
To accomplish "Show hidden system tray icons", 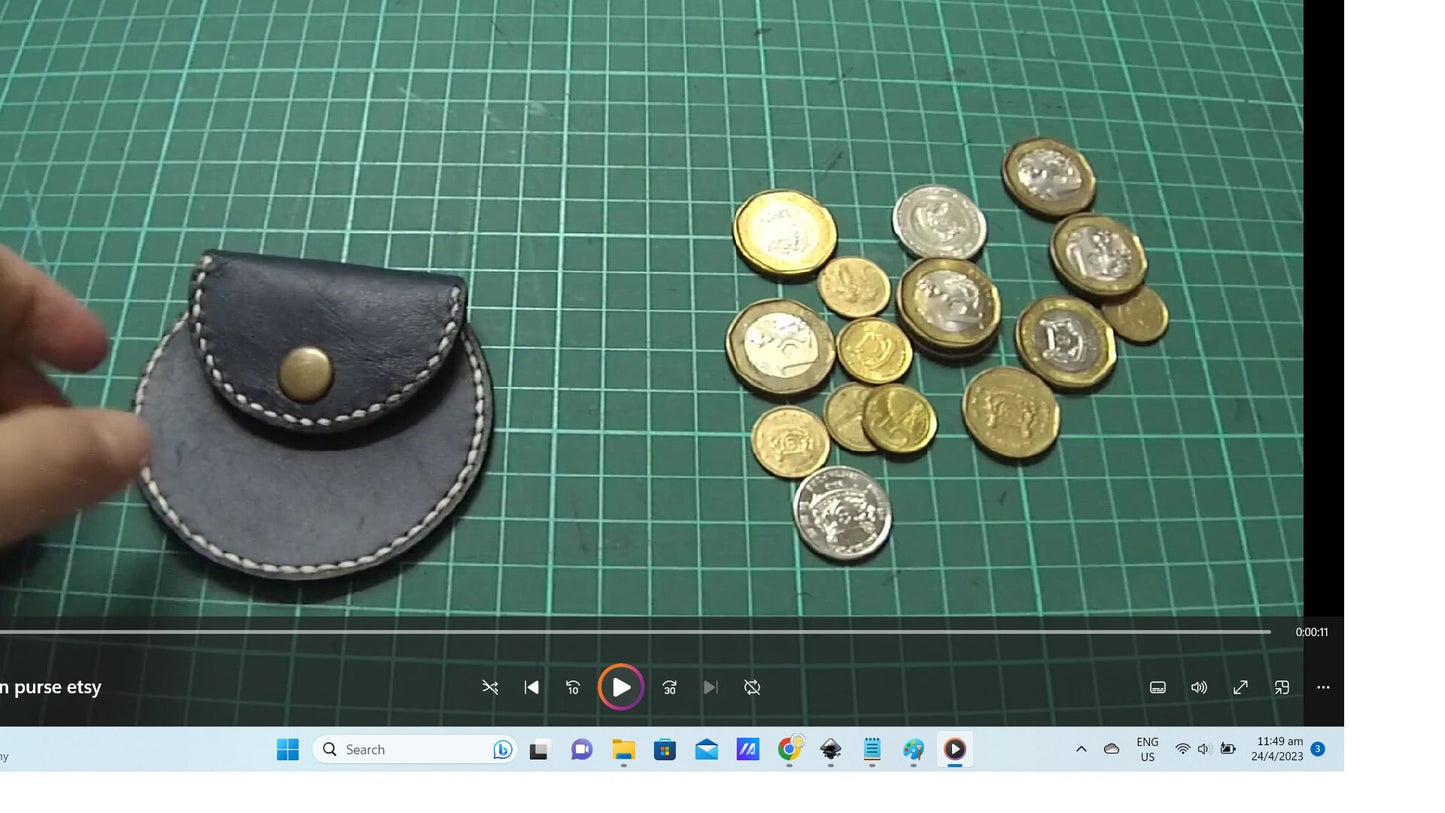I will click(1081, 749).
